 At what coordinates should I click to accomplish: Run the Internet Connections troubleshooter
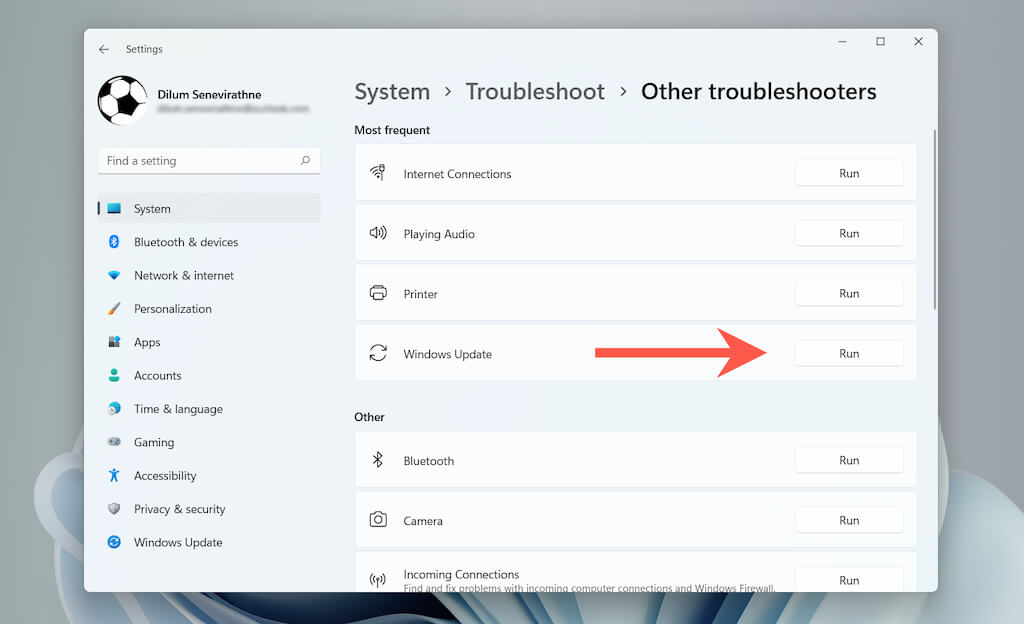849,173
